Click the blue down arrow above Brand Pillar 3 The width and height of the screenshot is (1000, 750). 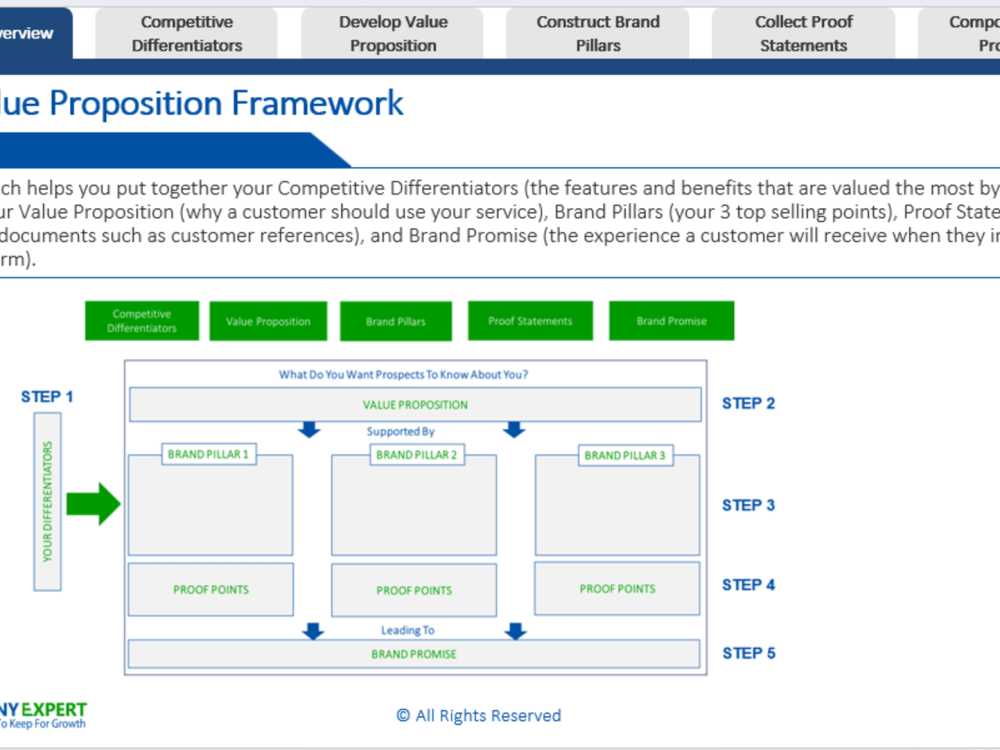pos(515,429)
